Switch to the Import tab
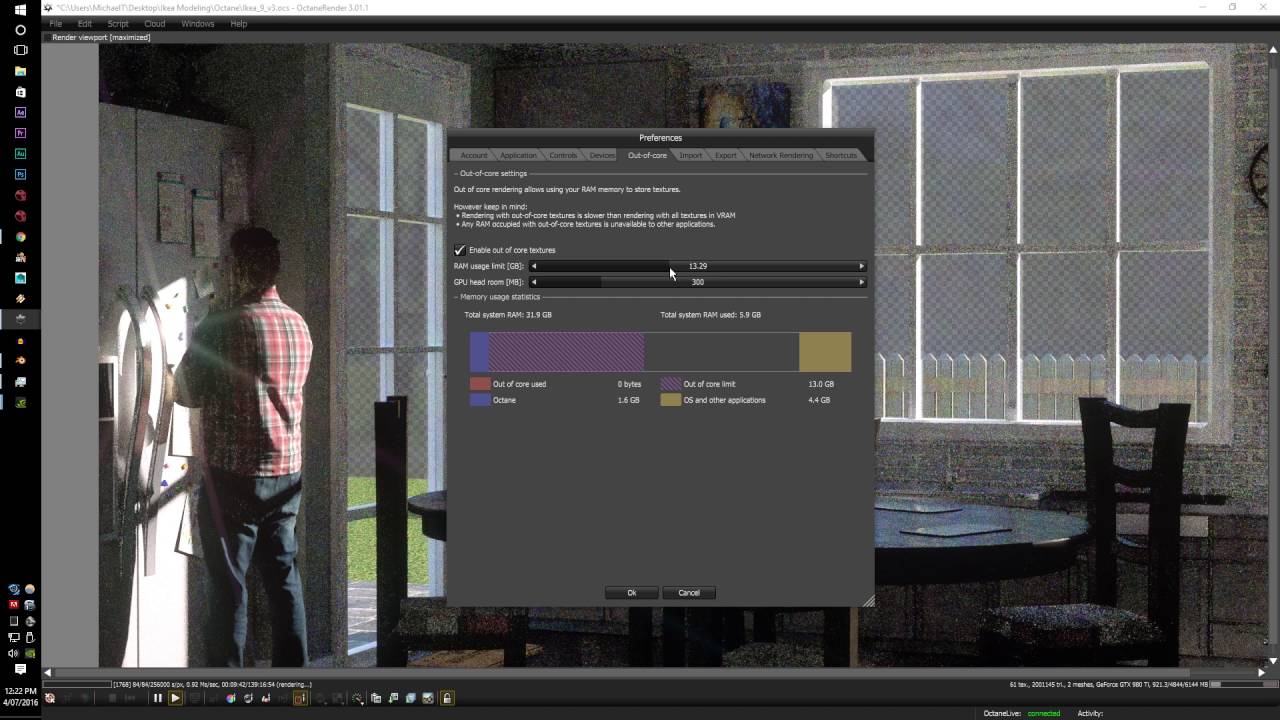The image size is (1280, 720). 691,155
